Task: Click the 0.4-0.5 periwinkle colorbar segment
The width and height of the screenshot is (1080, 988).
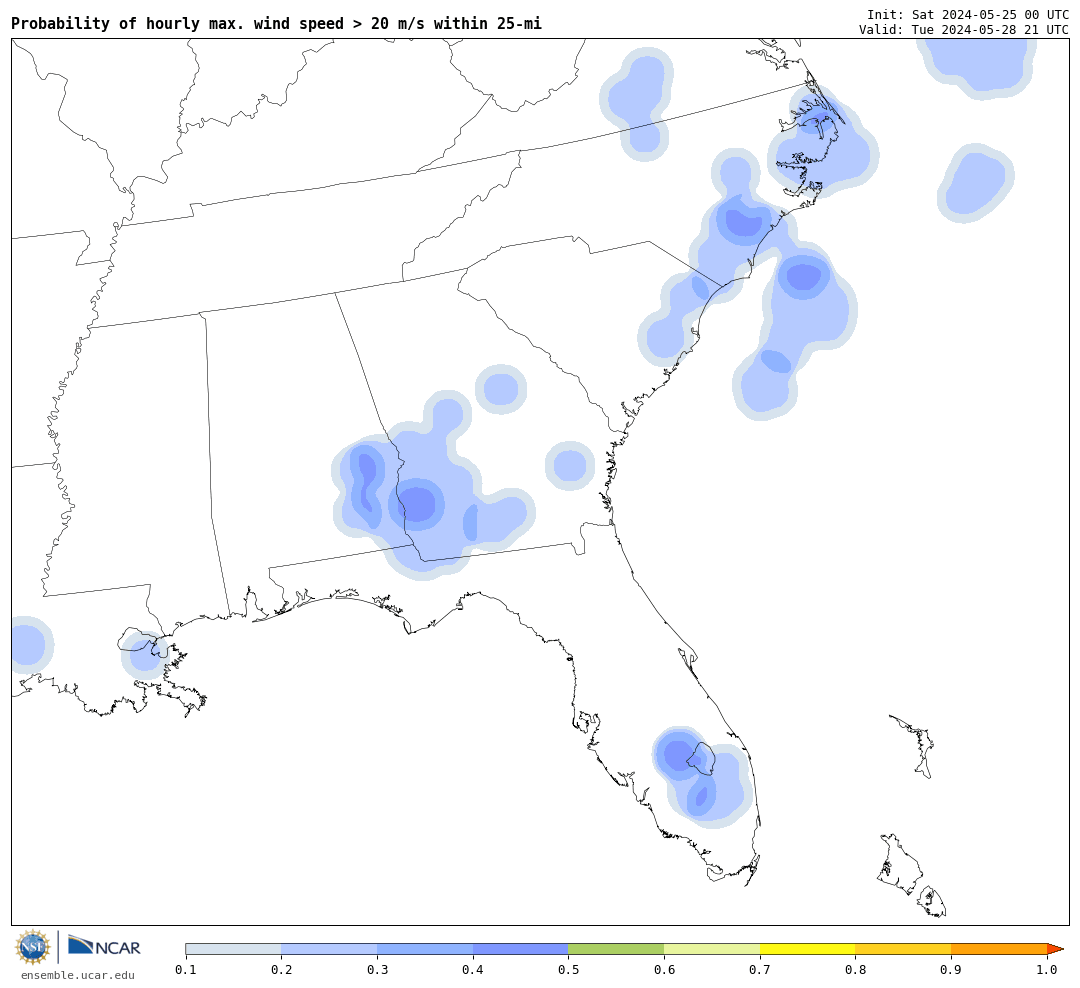Action: tap(521, 949)
